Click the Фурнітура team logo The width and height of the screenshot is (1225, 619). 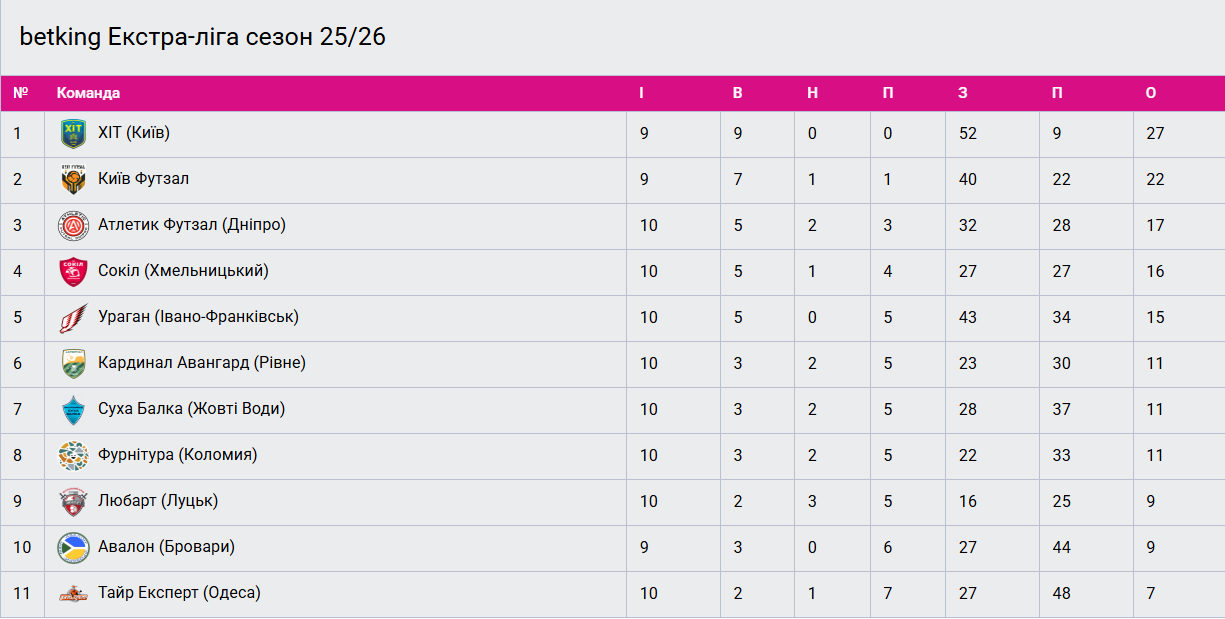[x=73, y=456]
